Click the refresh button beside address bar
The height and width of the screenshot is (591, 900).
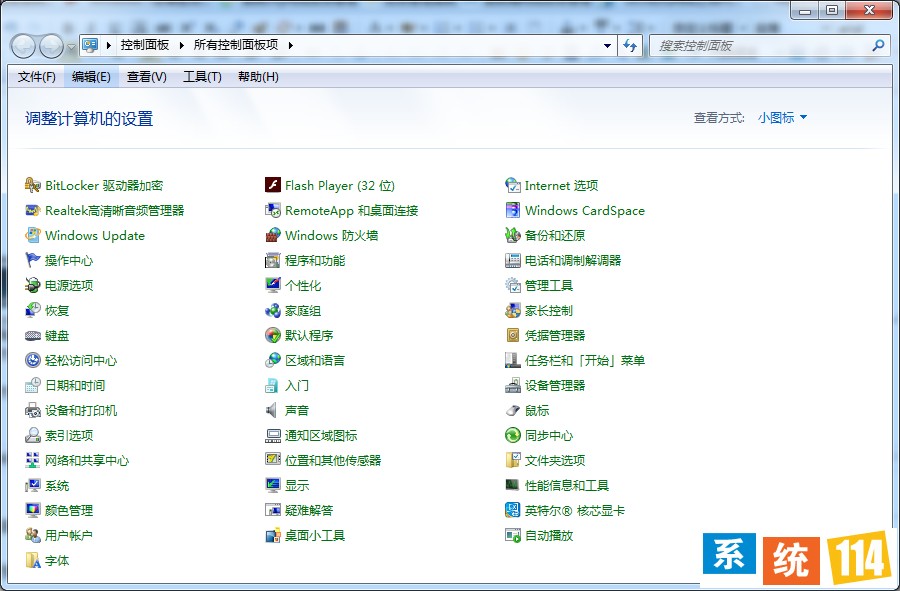click(x=630, y=46)
